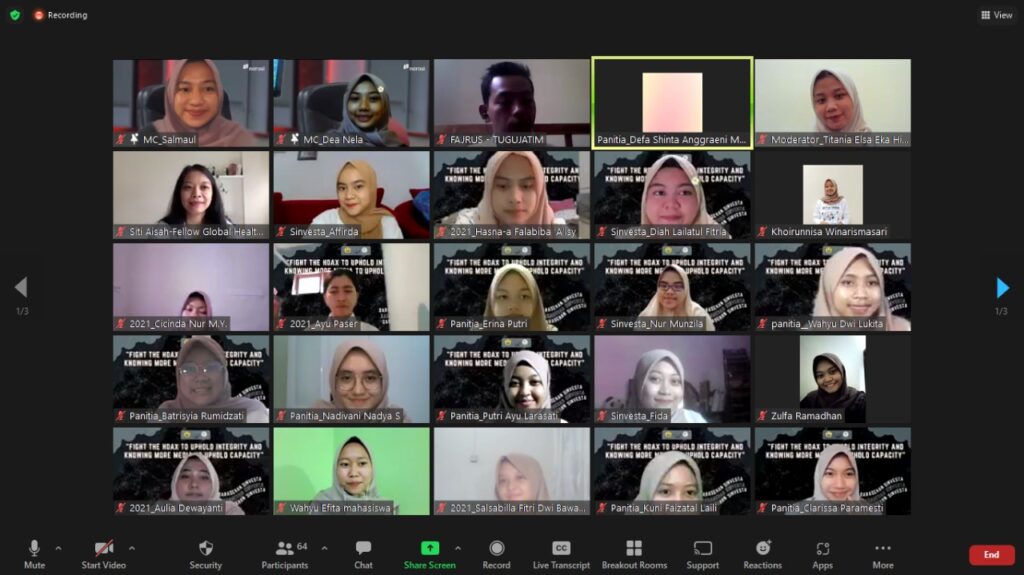Open the Chat panel
1024x575 pixels.
click(x=363, y=552)
